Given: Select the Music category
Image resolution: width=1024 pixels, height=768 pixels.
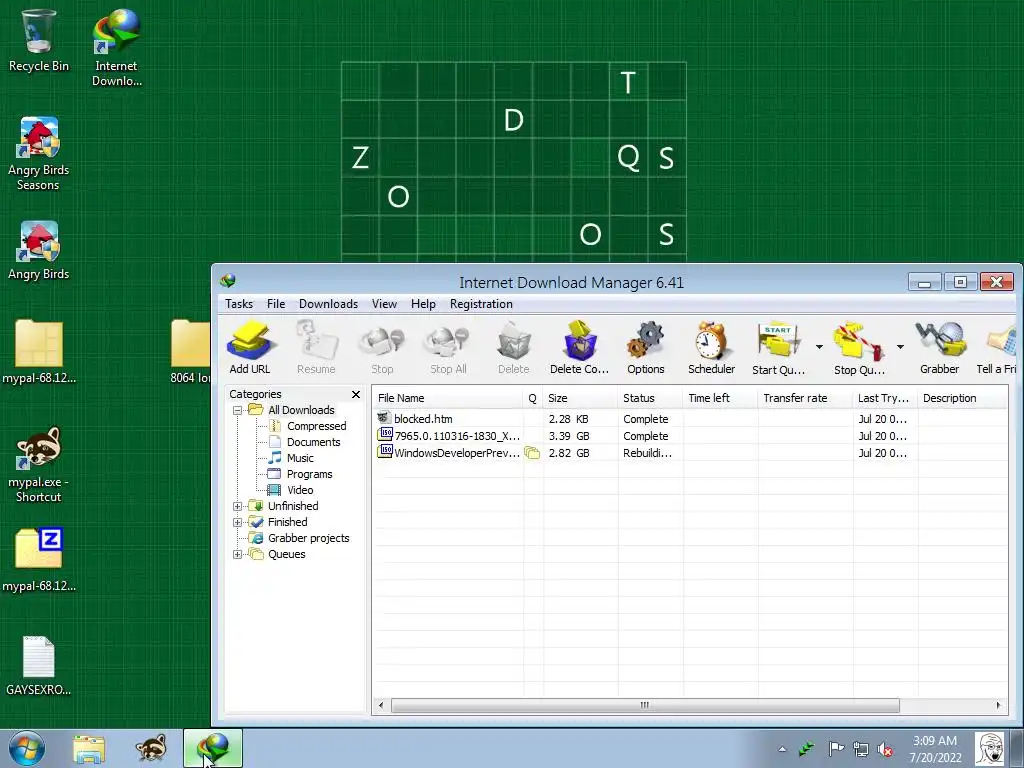Looking at the screenshot, I should (292, 458).
